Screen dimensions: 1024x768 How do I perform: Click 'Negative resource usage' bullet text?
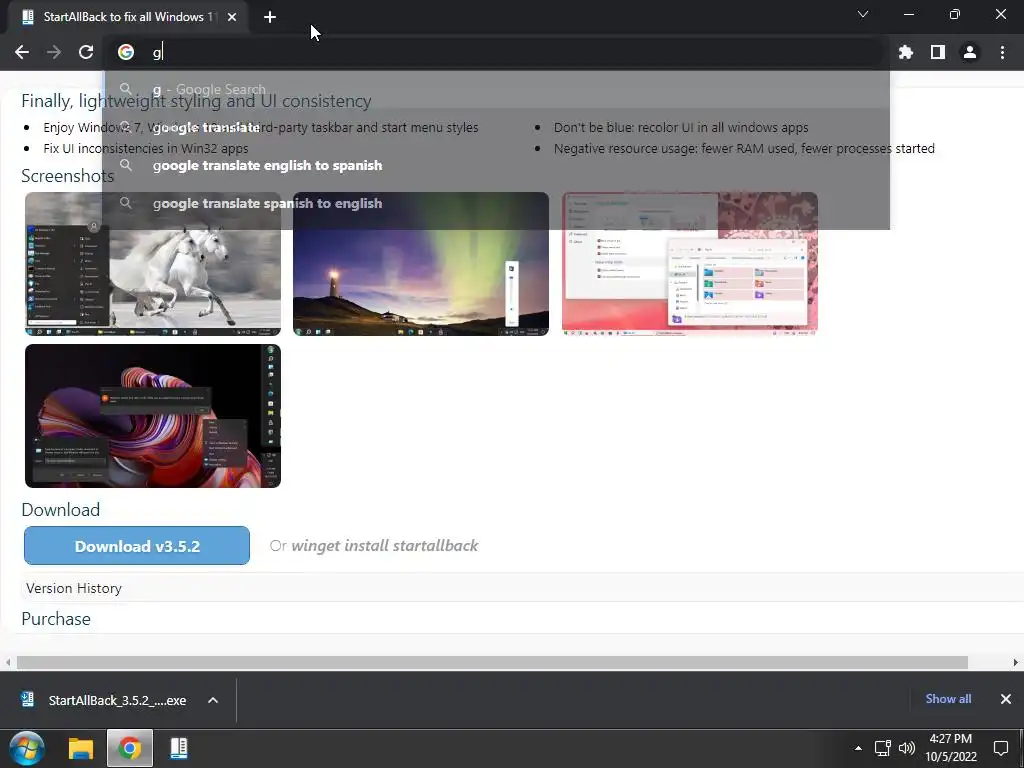744,149
